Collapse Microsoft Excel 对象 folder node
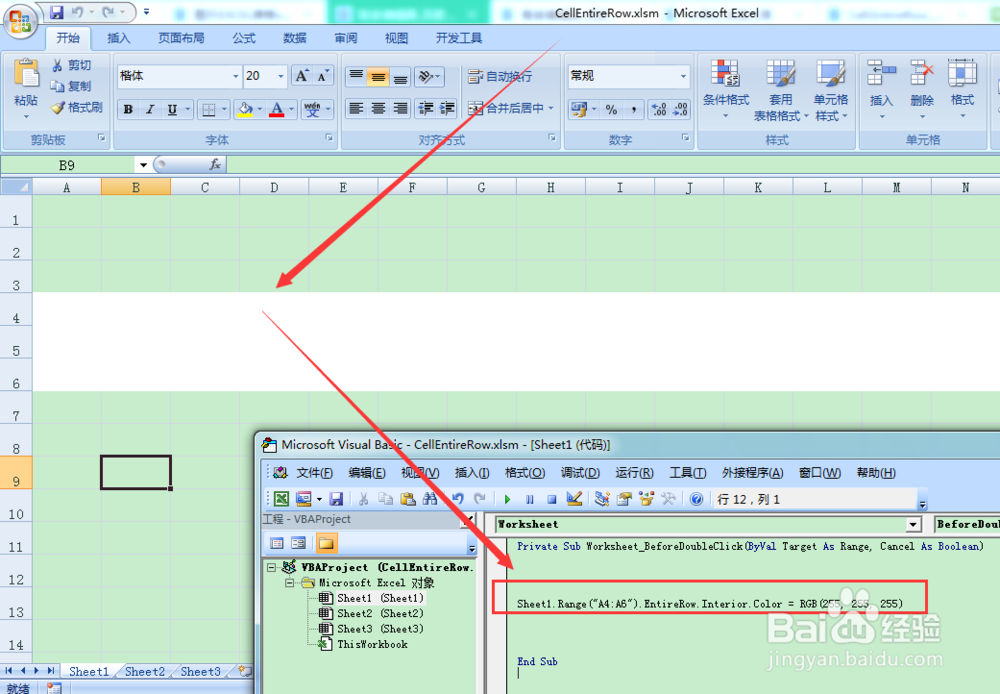The height and width of the screenshot is (694, 1000). [290, 582]
